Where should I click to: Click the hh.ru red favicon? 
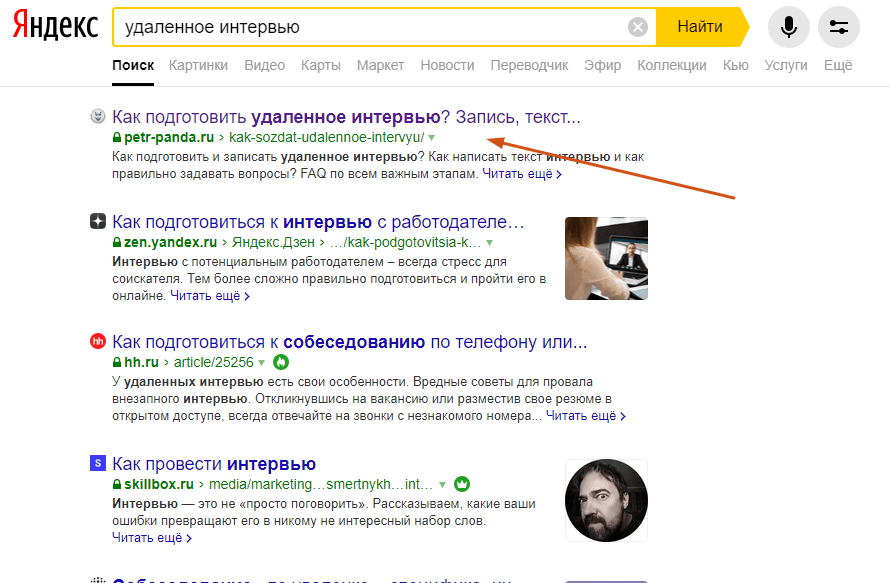click(x=98, y=341)
